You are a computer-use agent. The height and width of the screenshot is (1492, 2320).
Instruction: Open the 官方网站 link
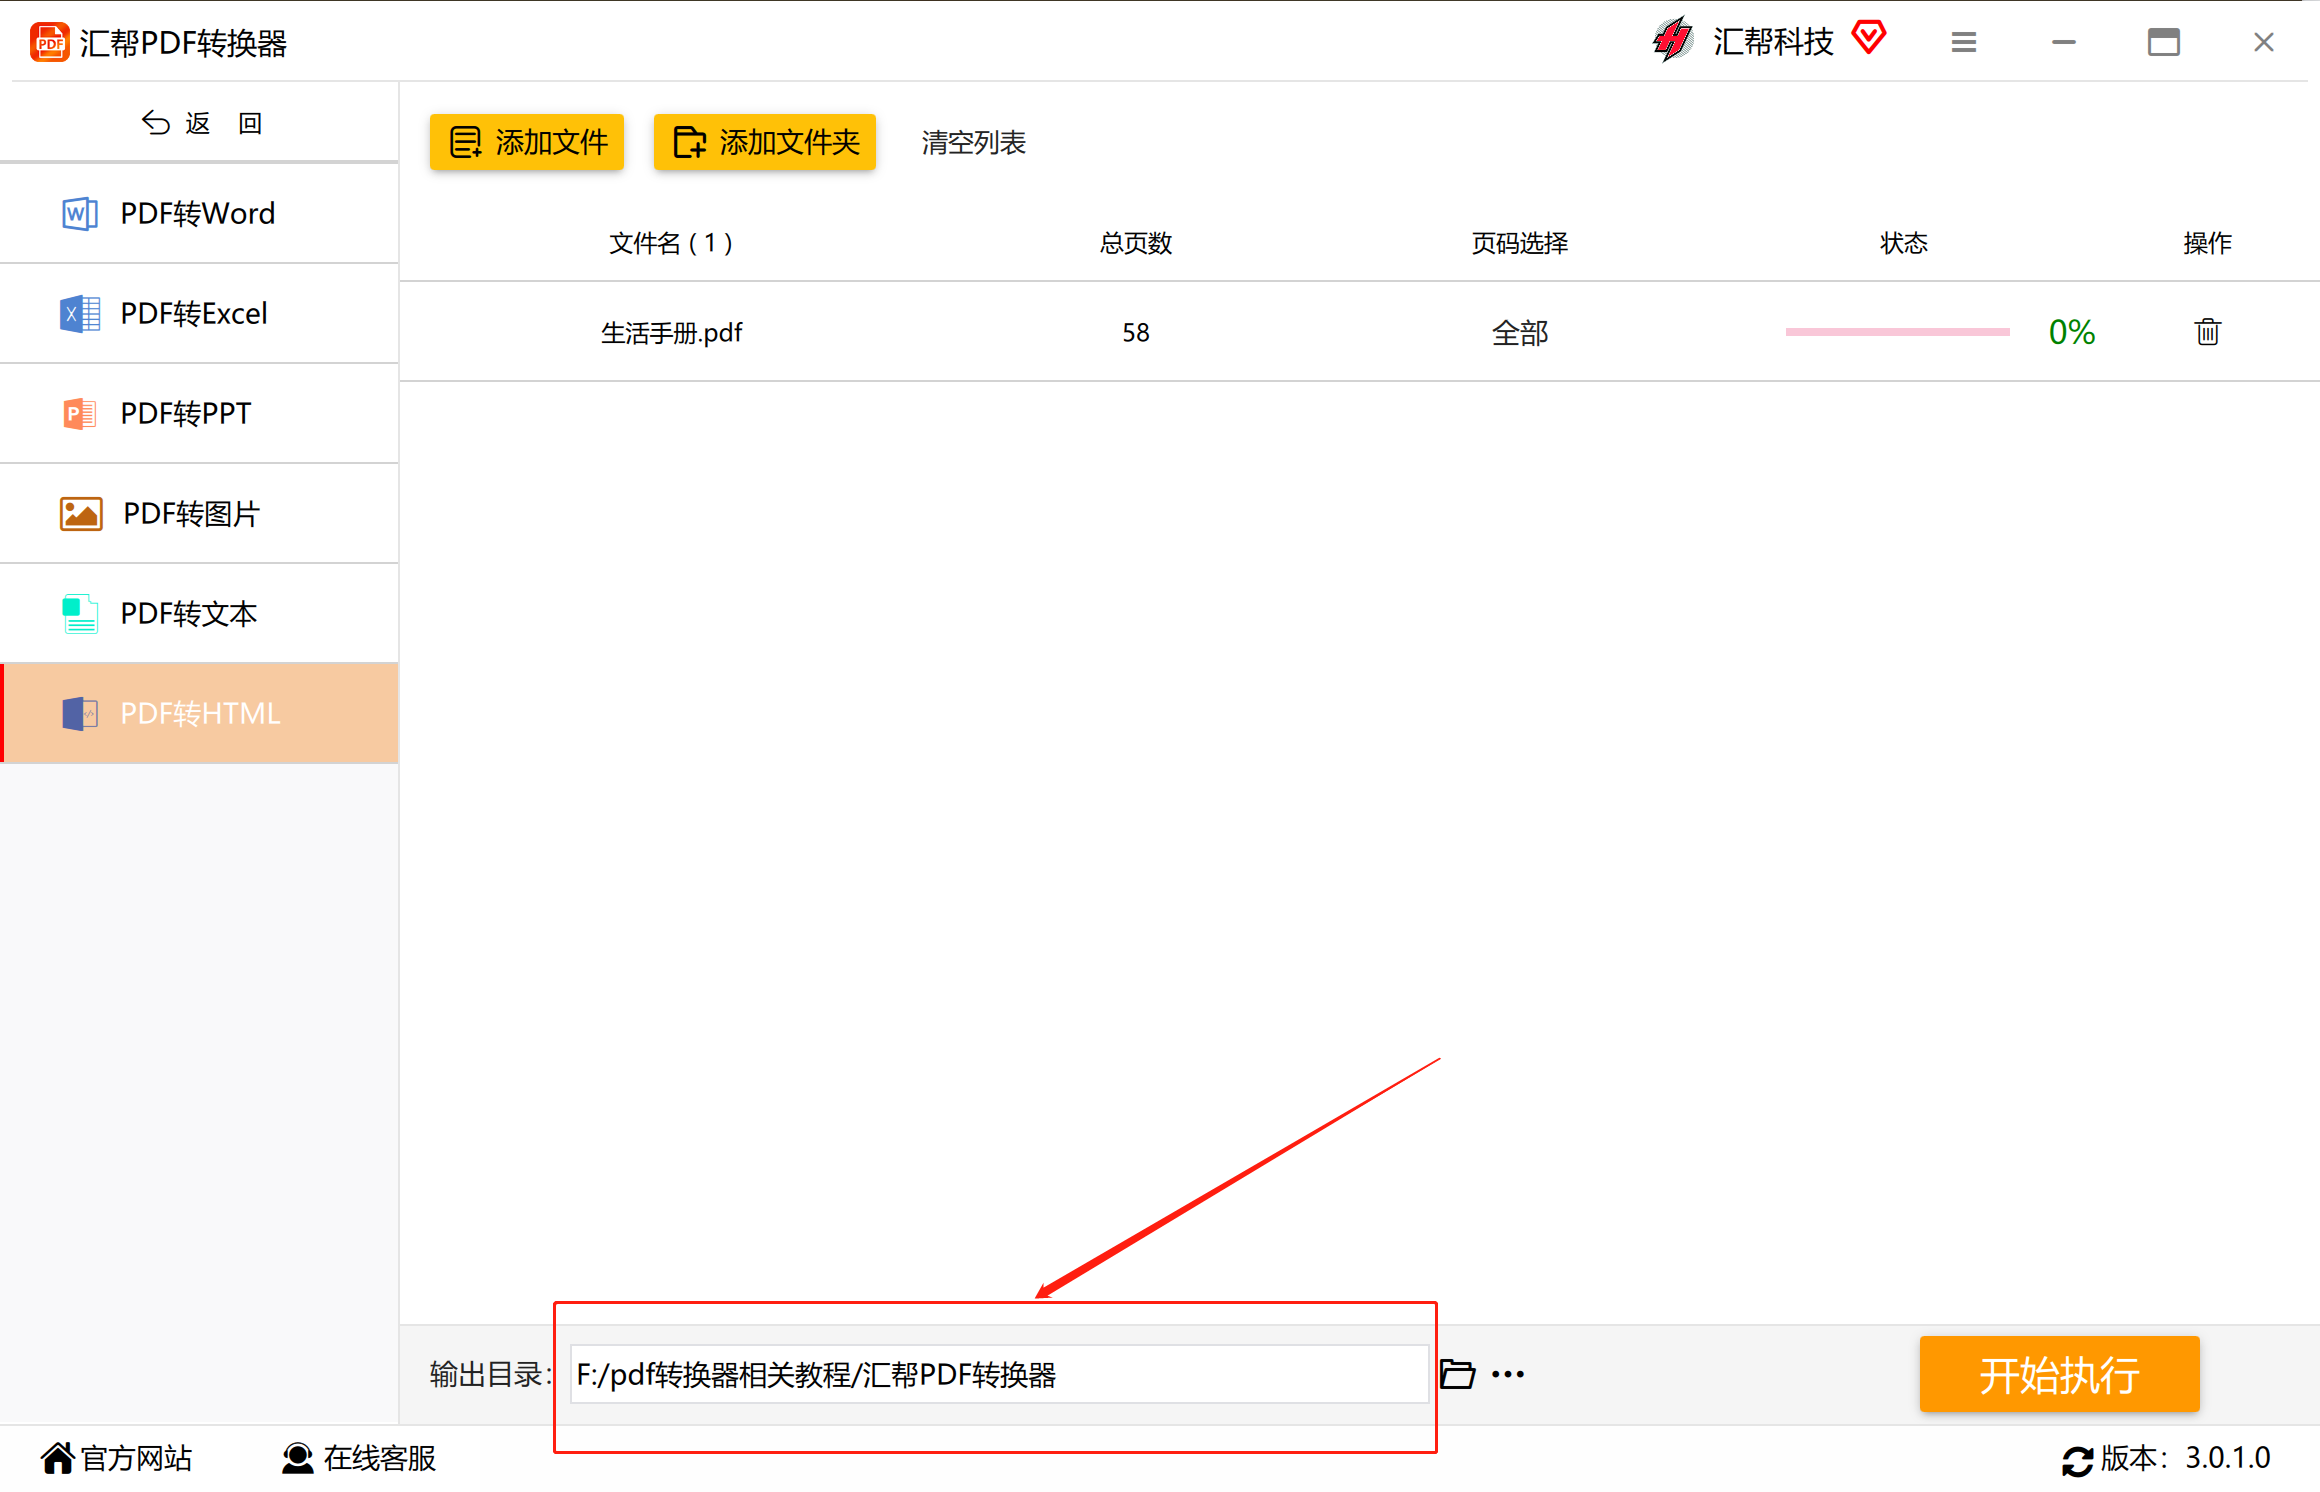[117, 1458]
